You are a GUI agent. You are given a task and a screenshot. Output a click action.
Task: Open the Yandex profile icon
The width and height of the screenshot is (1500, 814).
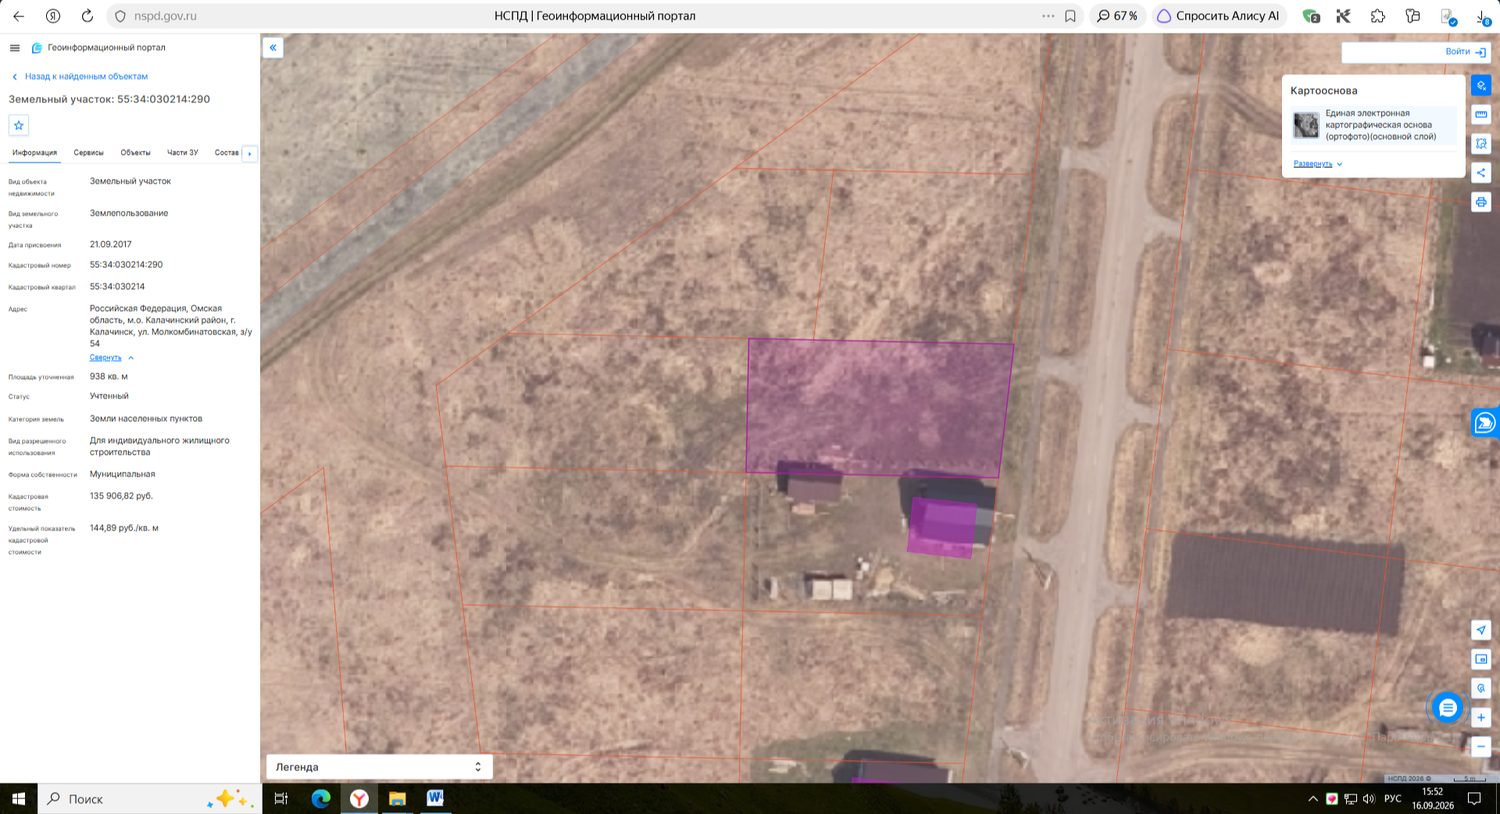pos(53,16)
